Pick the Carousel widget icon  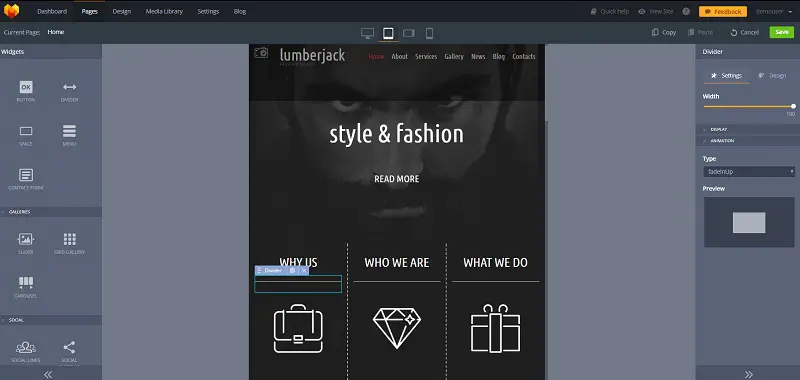[26, 283]
